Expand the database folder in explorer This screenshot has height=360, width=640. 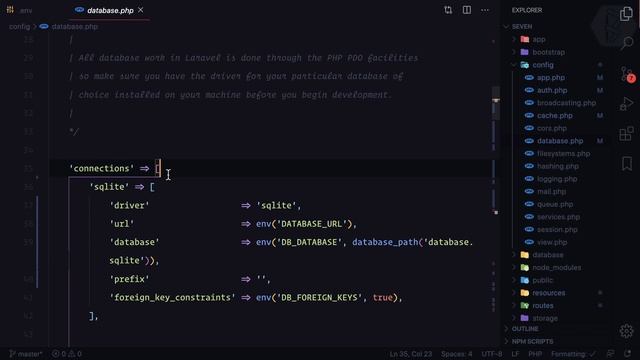[x=548, y=255]
